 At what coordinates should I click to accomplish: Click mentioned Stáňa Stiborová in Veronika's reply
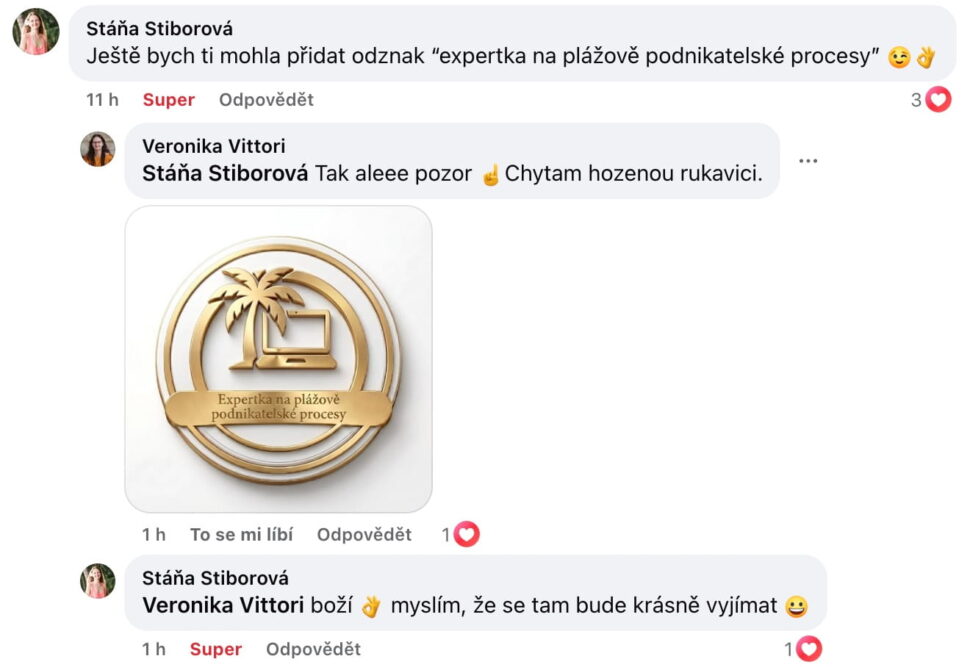point(225,173)
